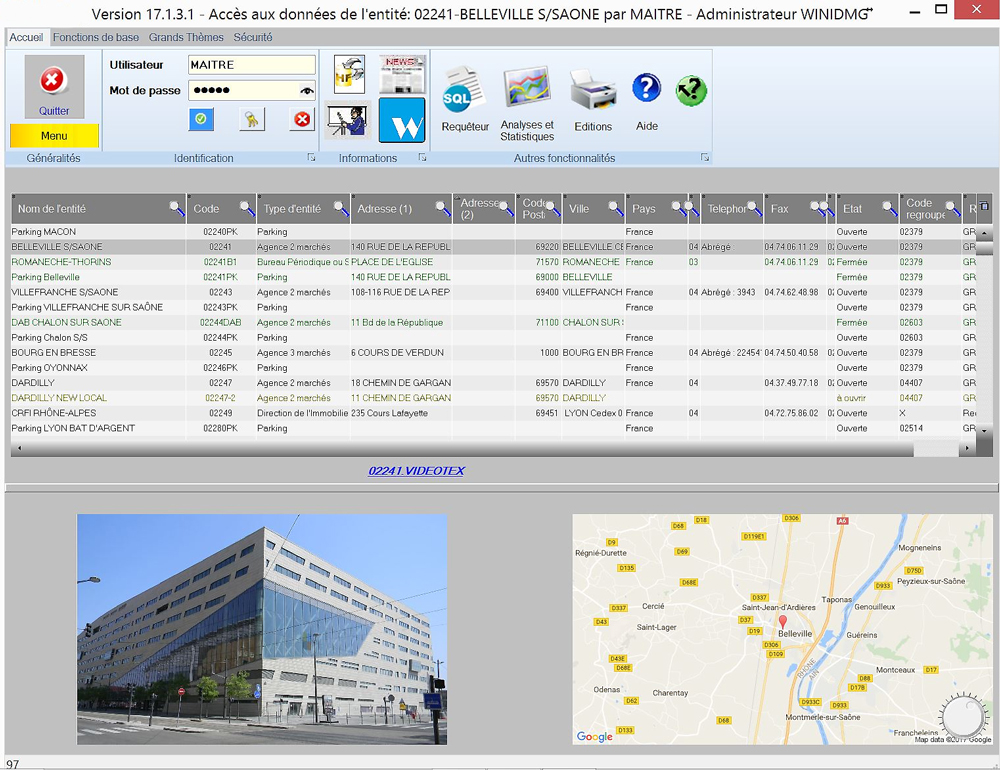Open Analyses et Statistiques

[x=527, y=90]
